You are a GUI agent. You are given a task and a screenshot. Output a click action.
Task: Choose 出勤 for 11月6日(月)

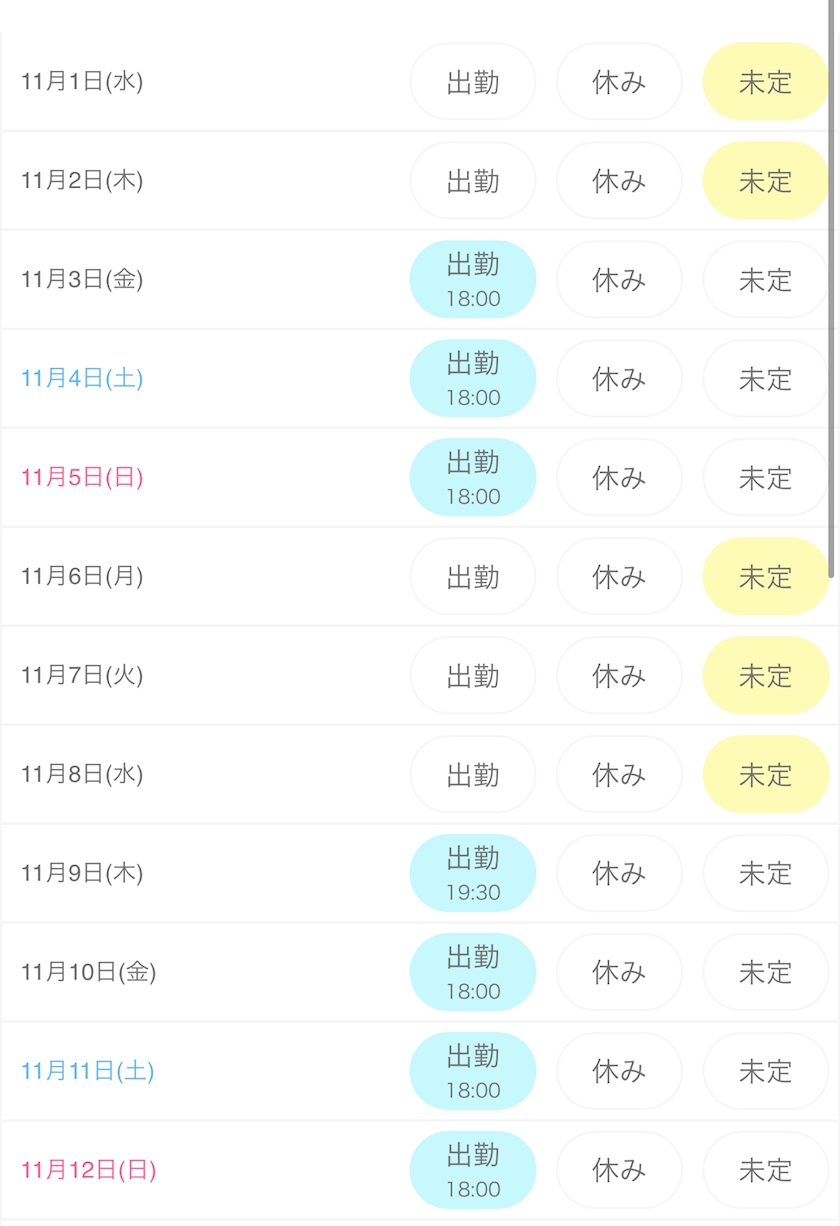click(473, 577)
